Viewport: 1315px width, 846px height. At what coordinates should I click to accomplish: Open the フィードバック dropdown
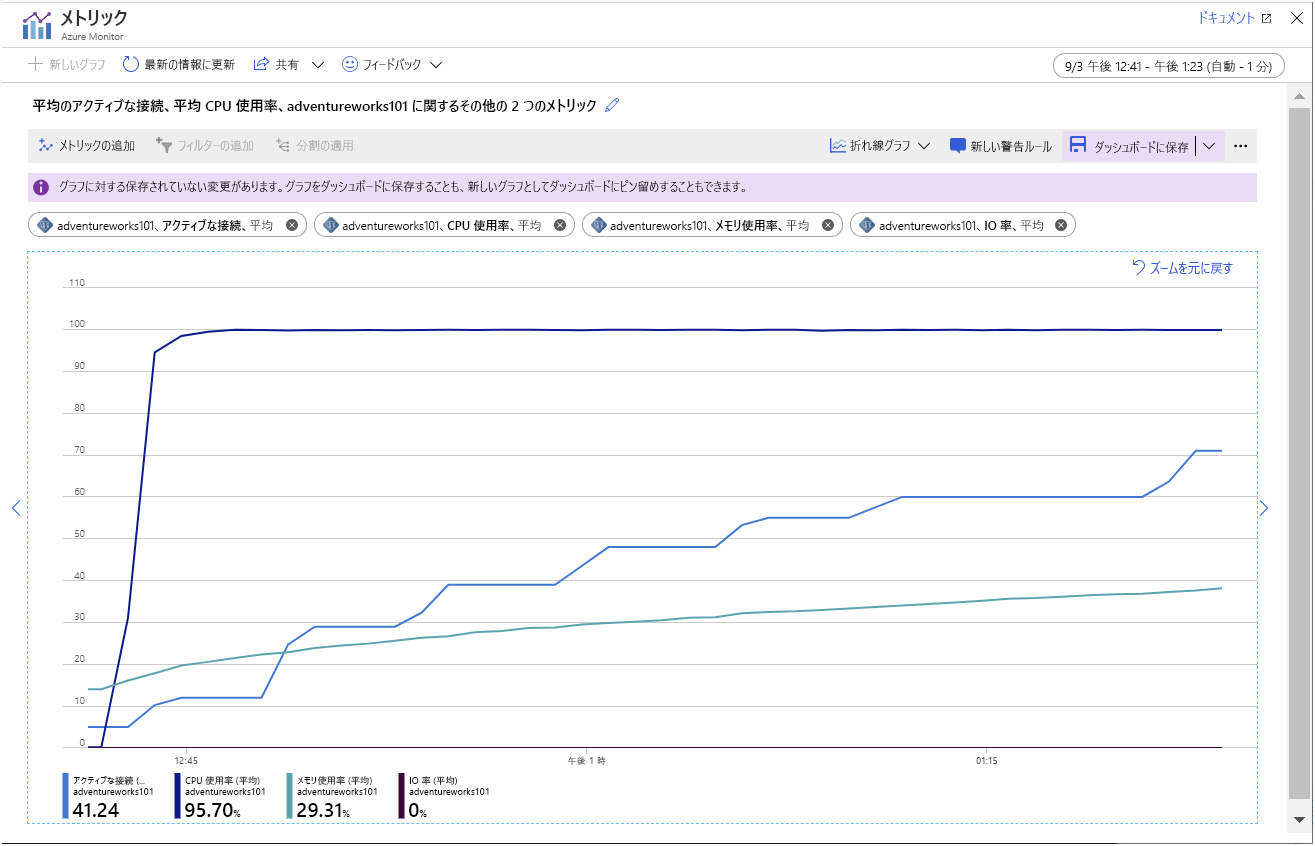392,64
